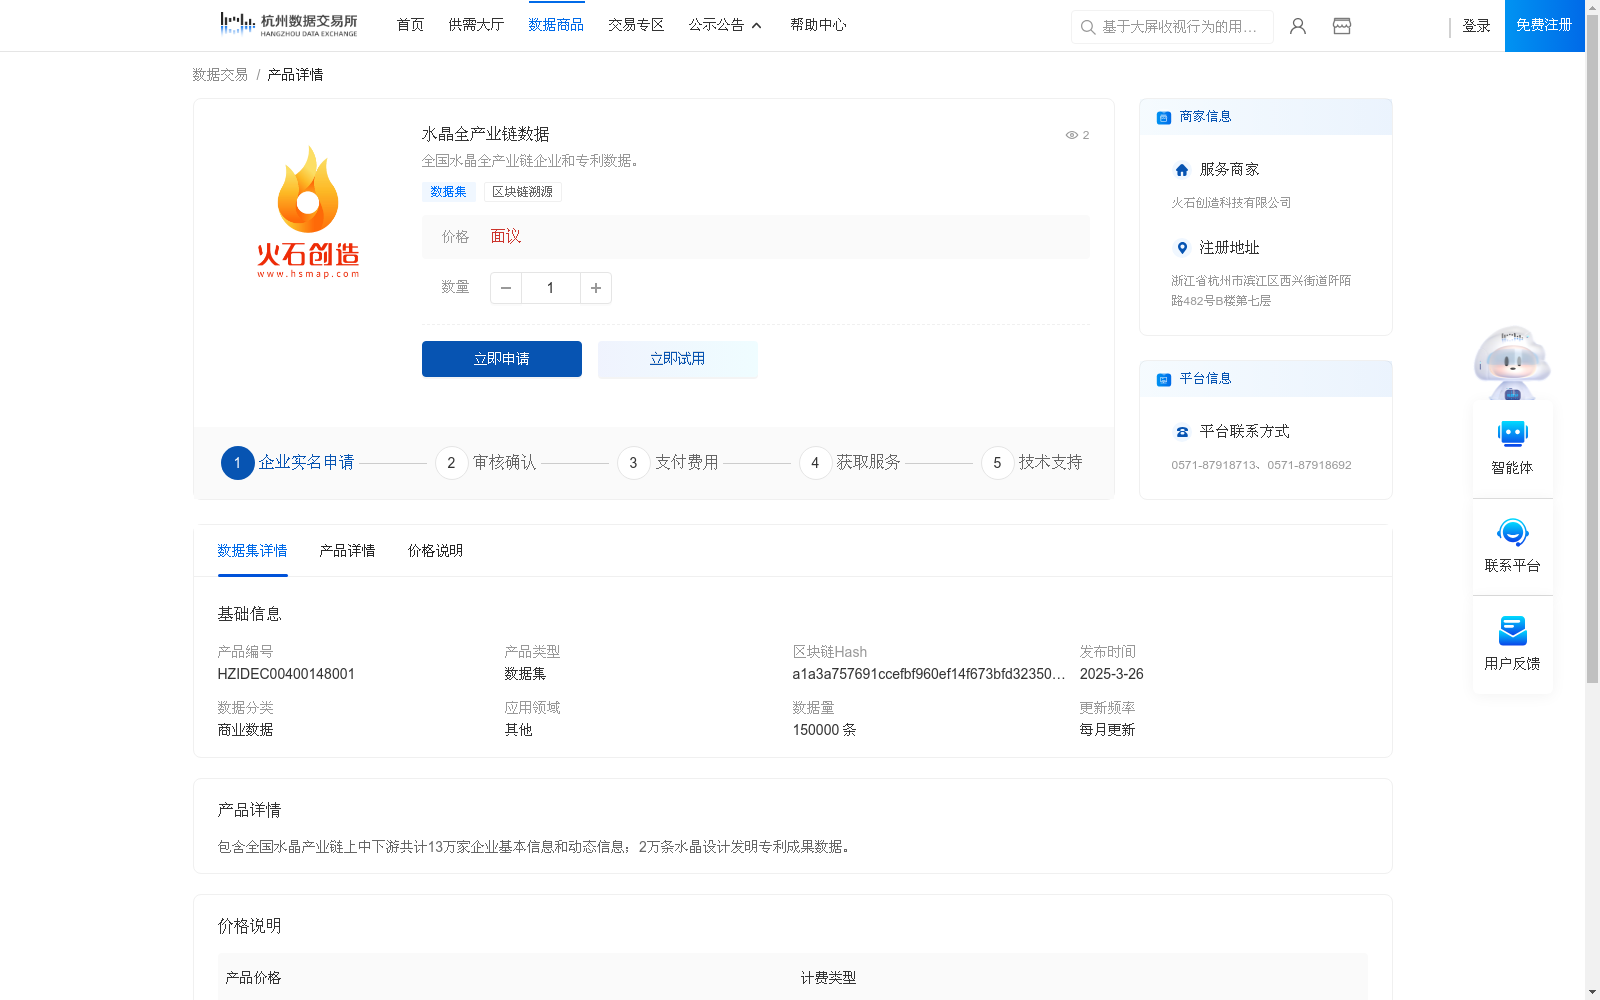Click the 火石创造 product logo image
1600x1000 pixels.
(x=308, y=212)
